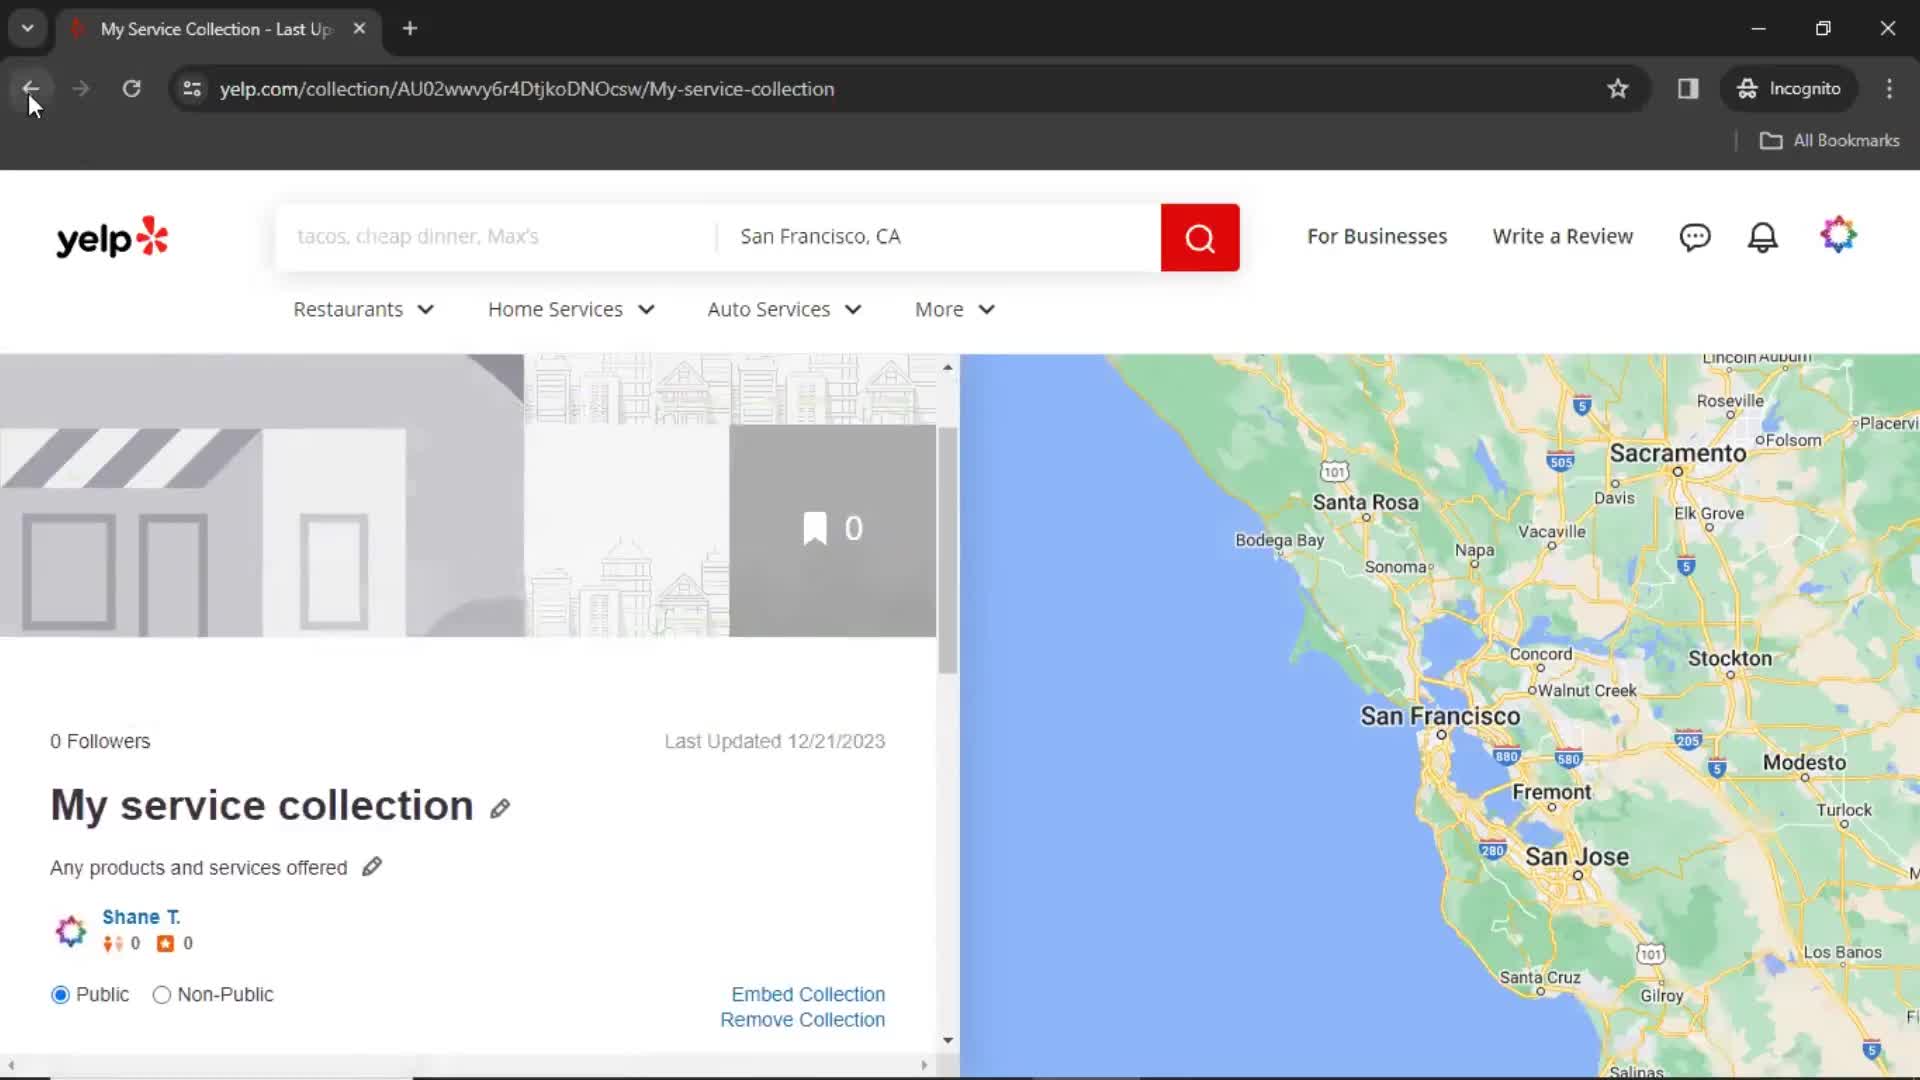Toggle the bookmark star in browser bar
The image size is (1920, 1080).
pyautogui.click(x=1617, y=88)
